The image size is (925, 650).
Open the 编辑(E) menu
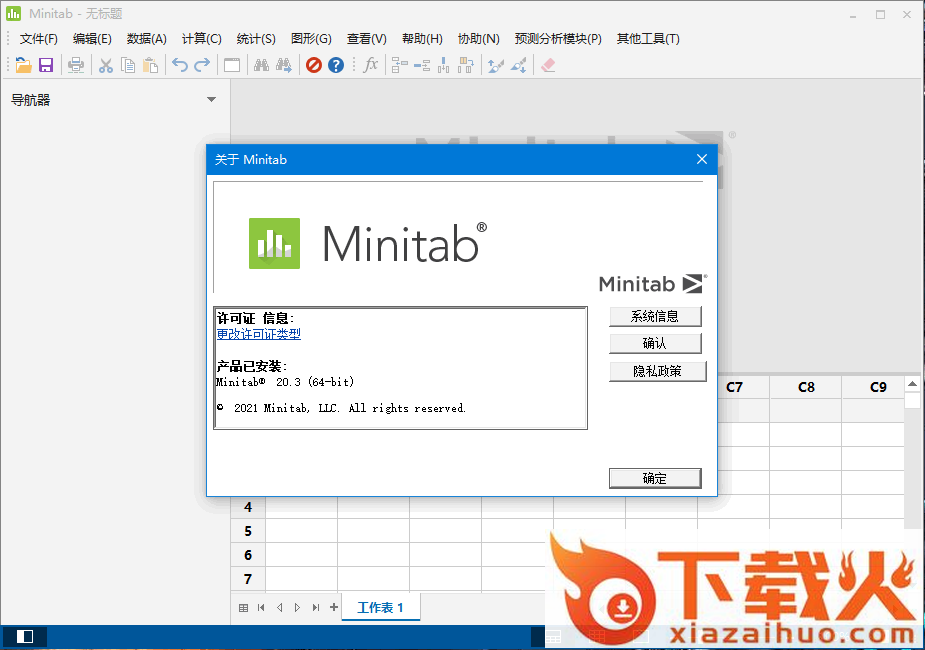point(92,39)
